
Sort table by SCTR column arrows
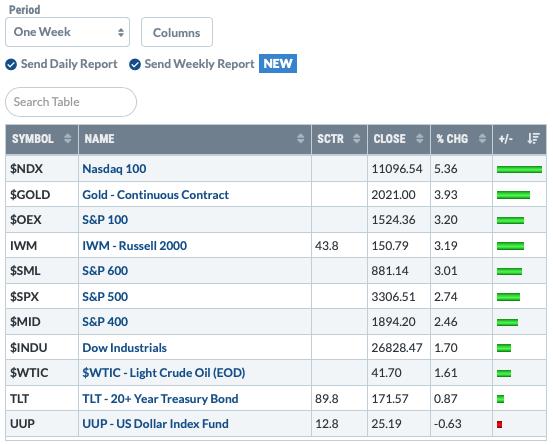click(x=357, y=139)
